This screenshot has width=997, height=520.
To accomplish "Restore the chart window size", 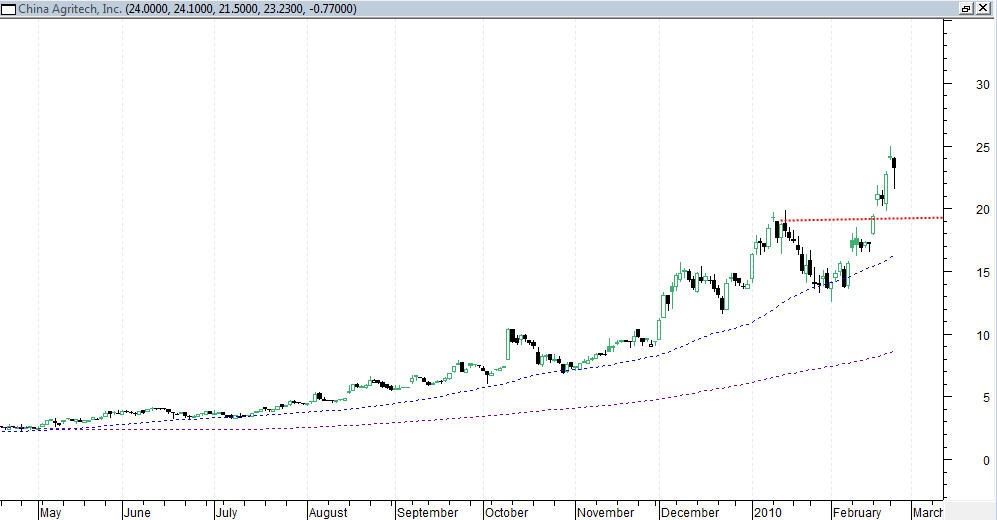I will click(966, 9).
